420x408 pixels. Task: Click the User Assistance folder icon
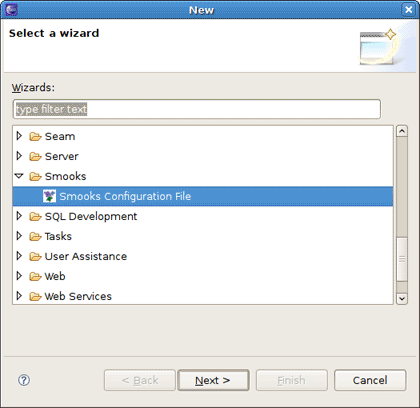(x=35, y=256)
